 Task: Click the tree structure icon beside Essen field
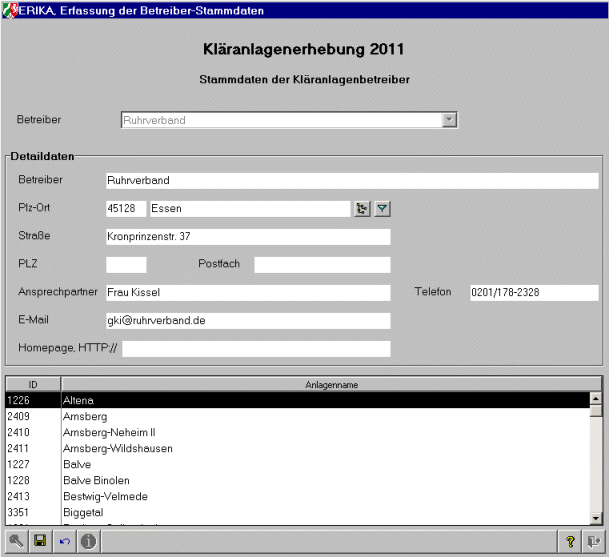click(x=362, y=209)
